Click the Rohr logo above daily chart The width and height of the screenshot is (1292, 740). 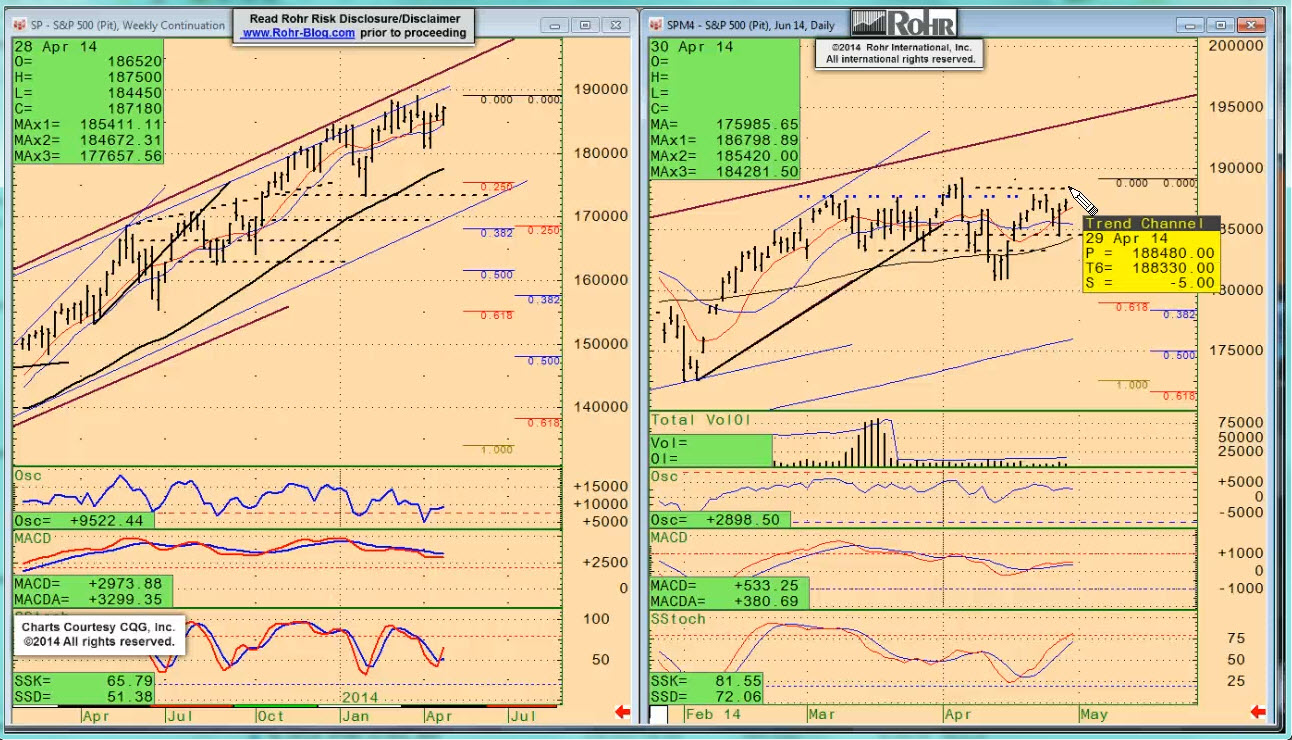click(x=903, y=23)
